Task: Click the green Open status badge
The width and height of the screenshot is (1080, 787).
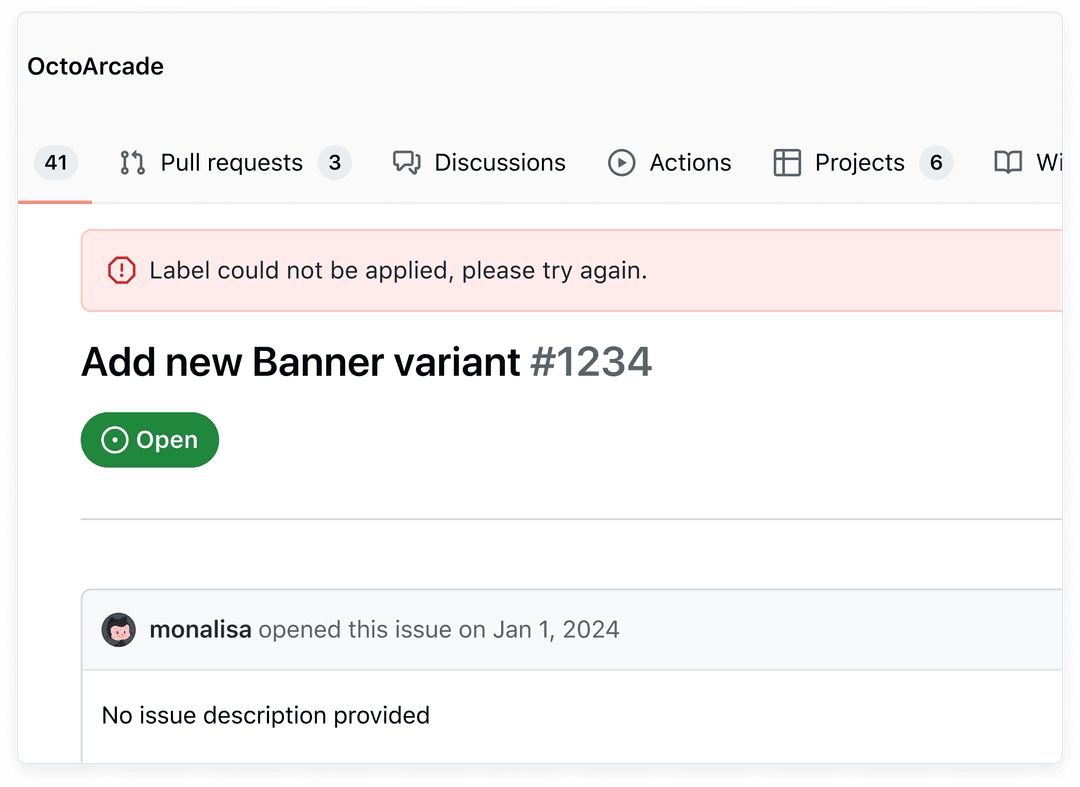Action: point(149,439)
